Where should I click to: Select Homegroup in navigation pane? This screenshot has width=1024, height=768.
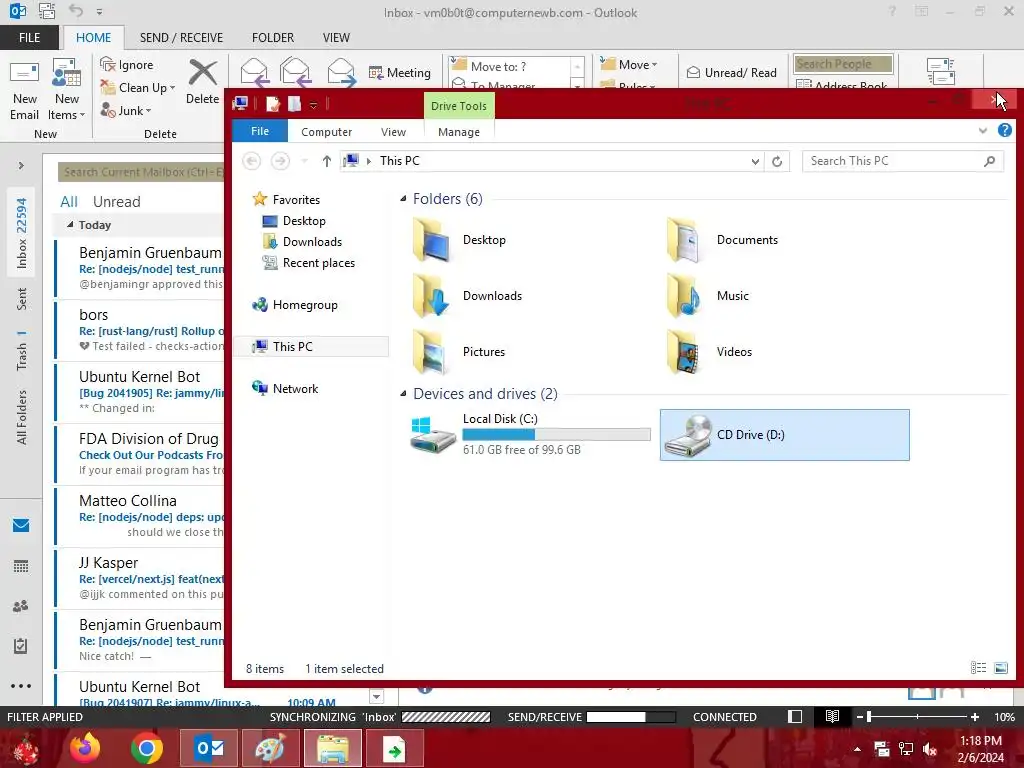click(295, 304)
